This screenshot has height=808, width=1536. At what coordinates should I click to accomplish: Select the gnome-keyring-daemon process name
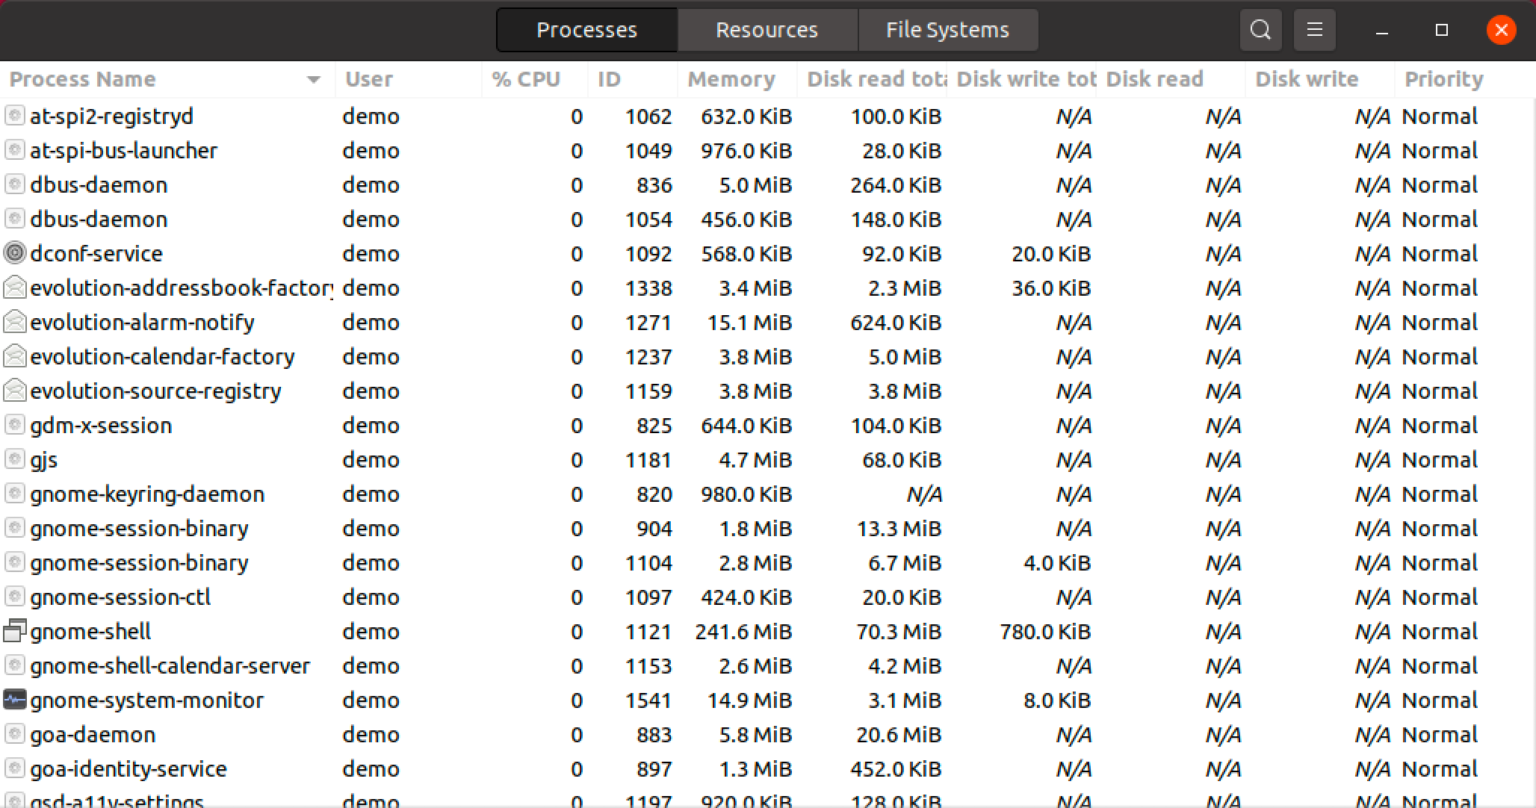point(147,494)
